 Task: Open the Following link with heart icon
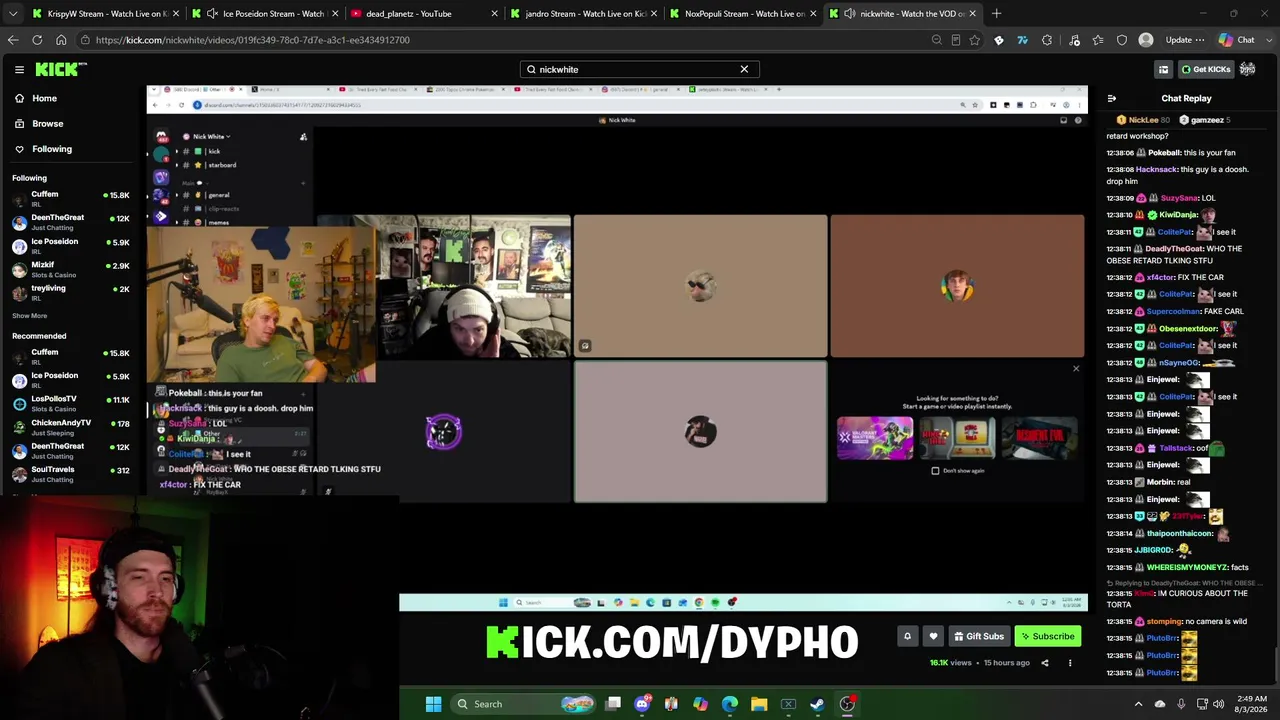[51, 149]
